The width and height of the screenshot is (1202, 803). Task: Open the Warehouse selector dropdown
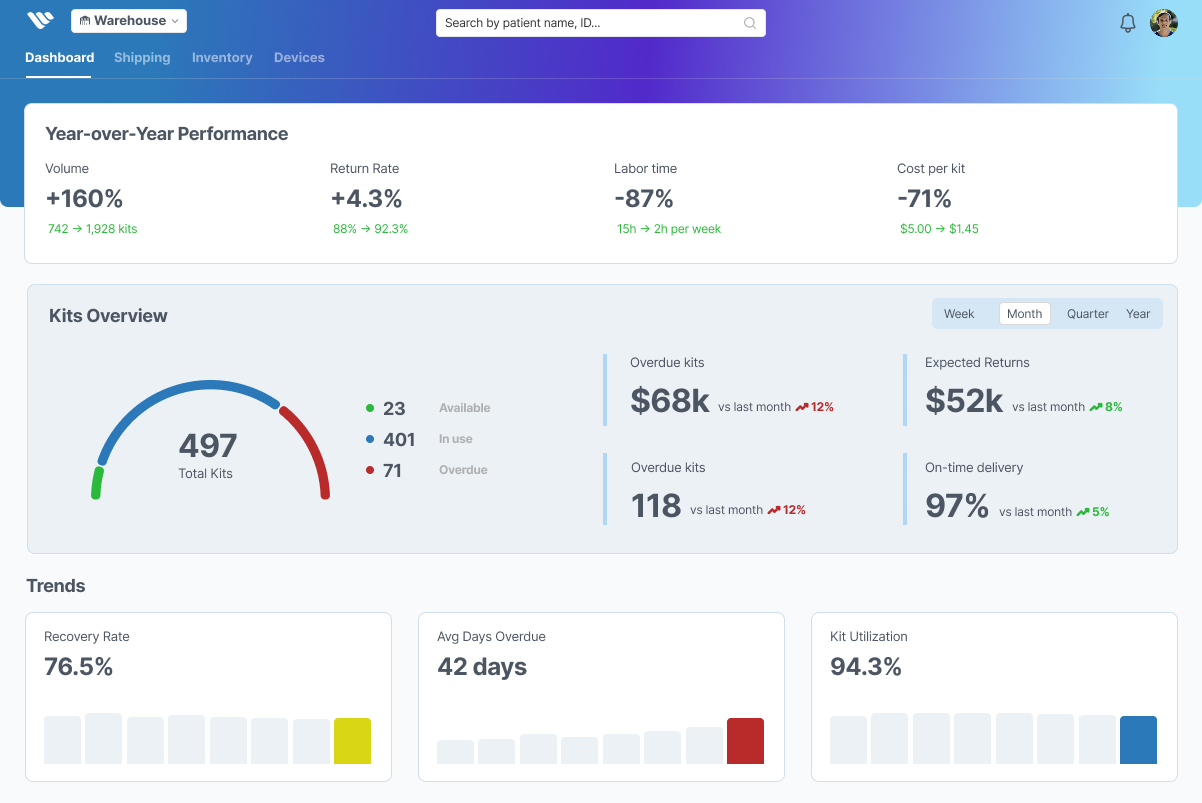128,20
